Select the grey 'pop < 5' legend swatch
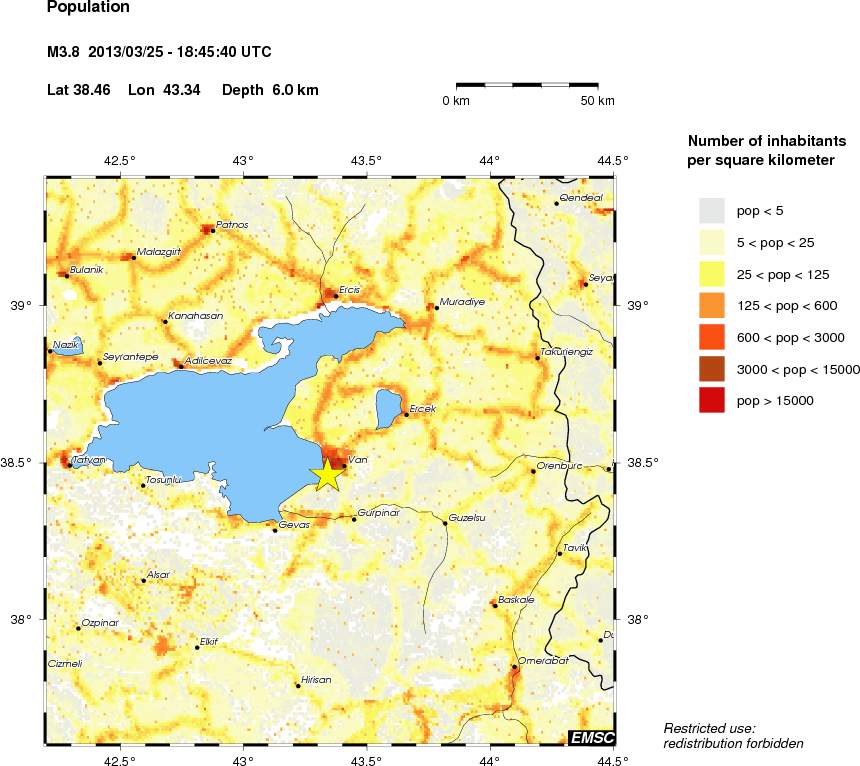The width and height of the screenshot is (860, 766). (711, 211)
